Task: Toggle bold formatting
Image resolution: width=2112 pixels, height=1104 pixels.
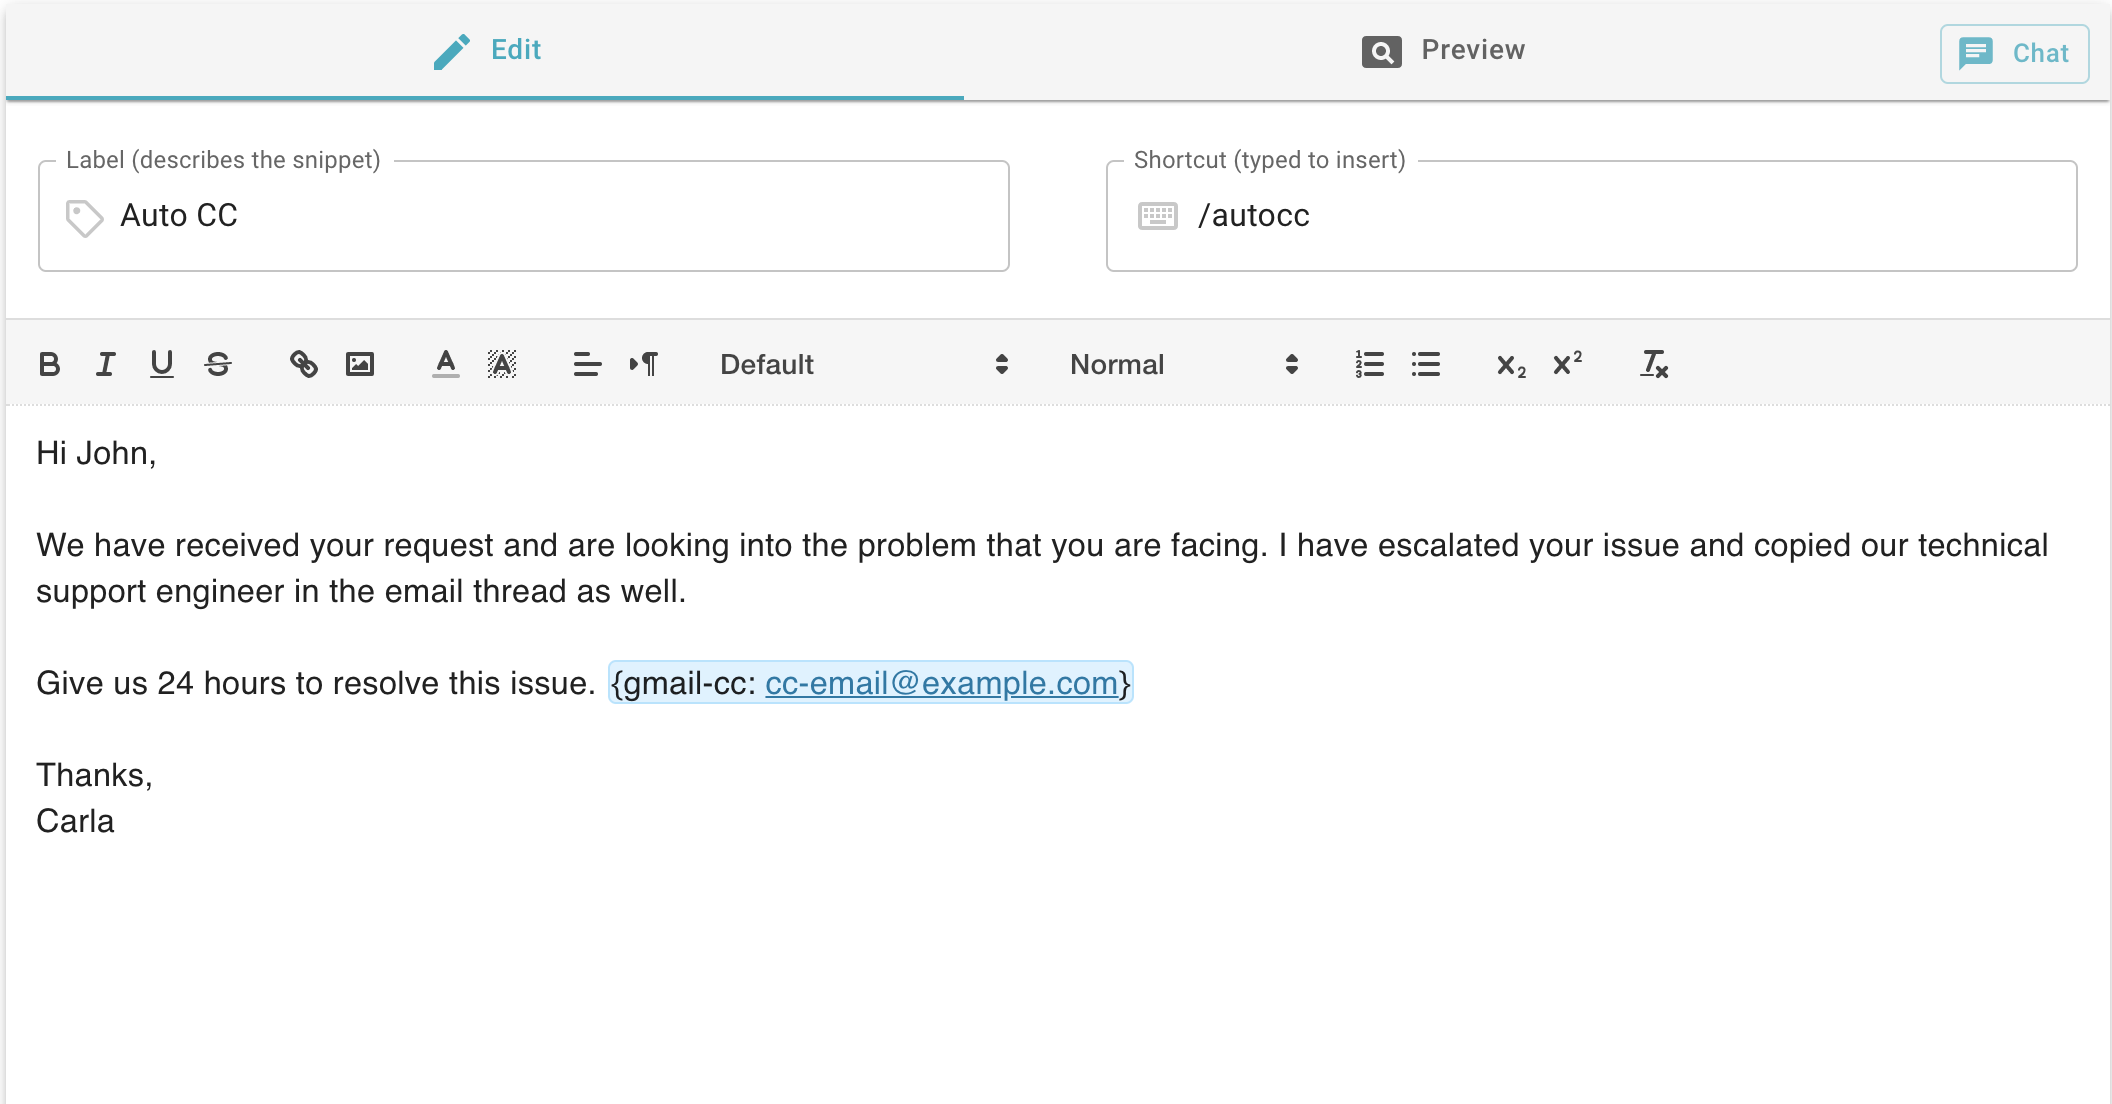Action: point(49,364)
